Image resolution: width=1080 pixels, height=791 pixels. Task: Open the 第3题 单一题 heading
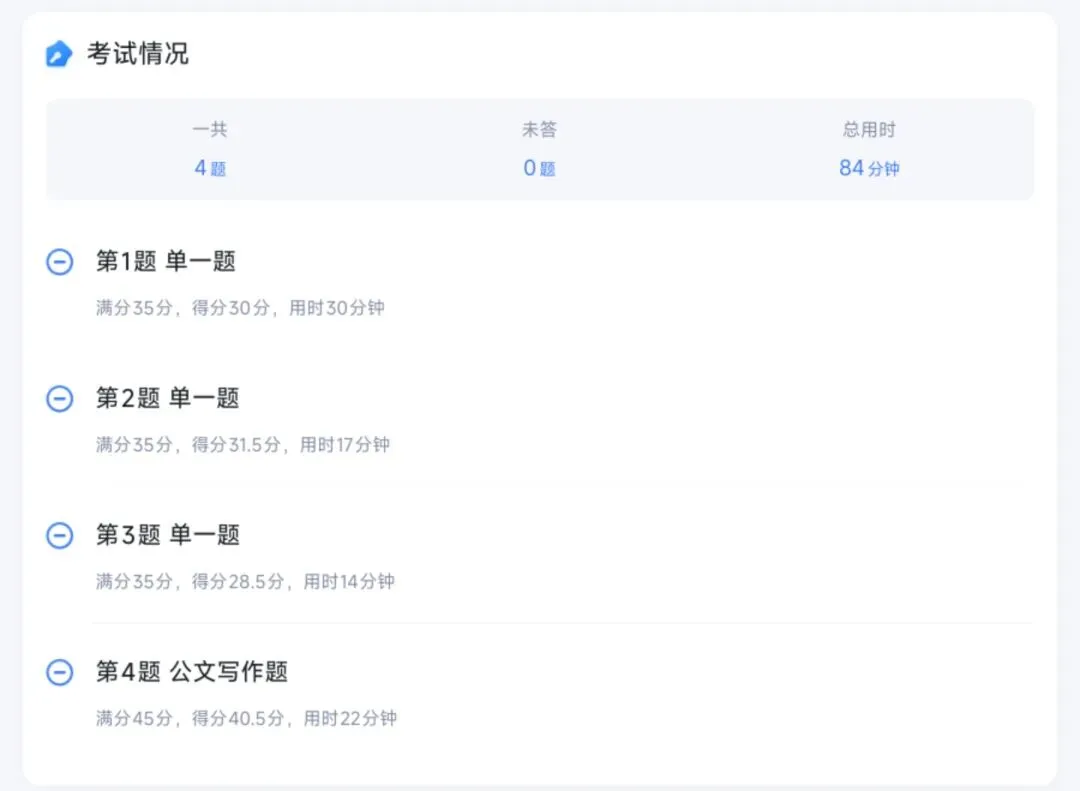coord(167,535)
